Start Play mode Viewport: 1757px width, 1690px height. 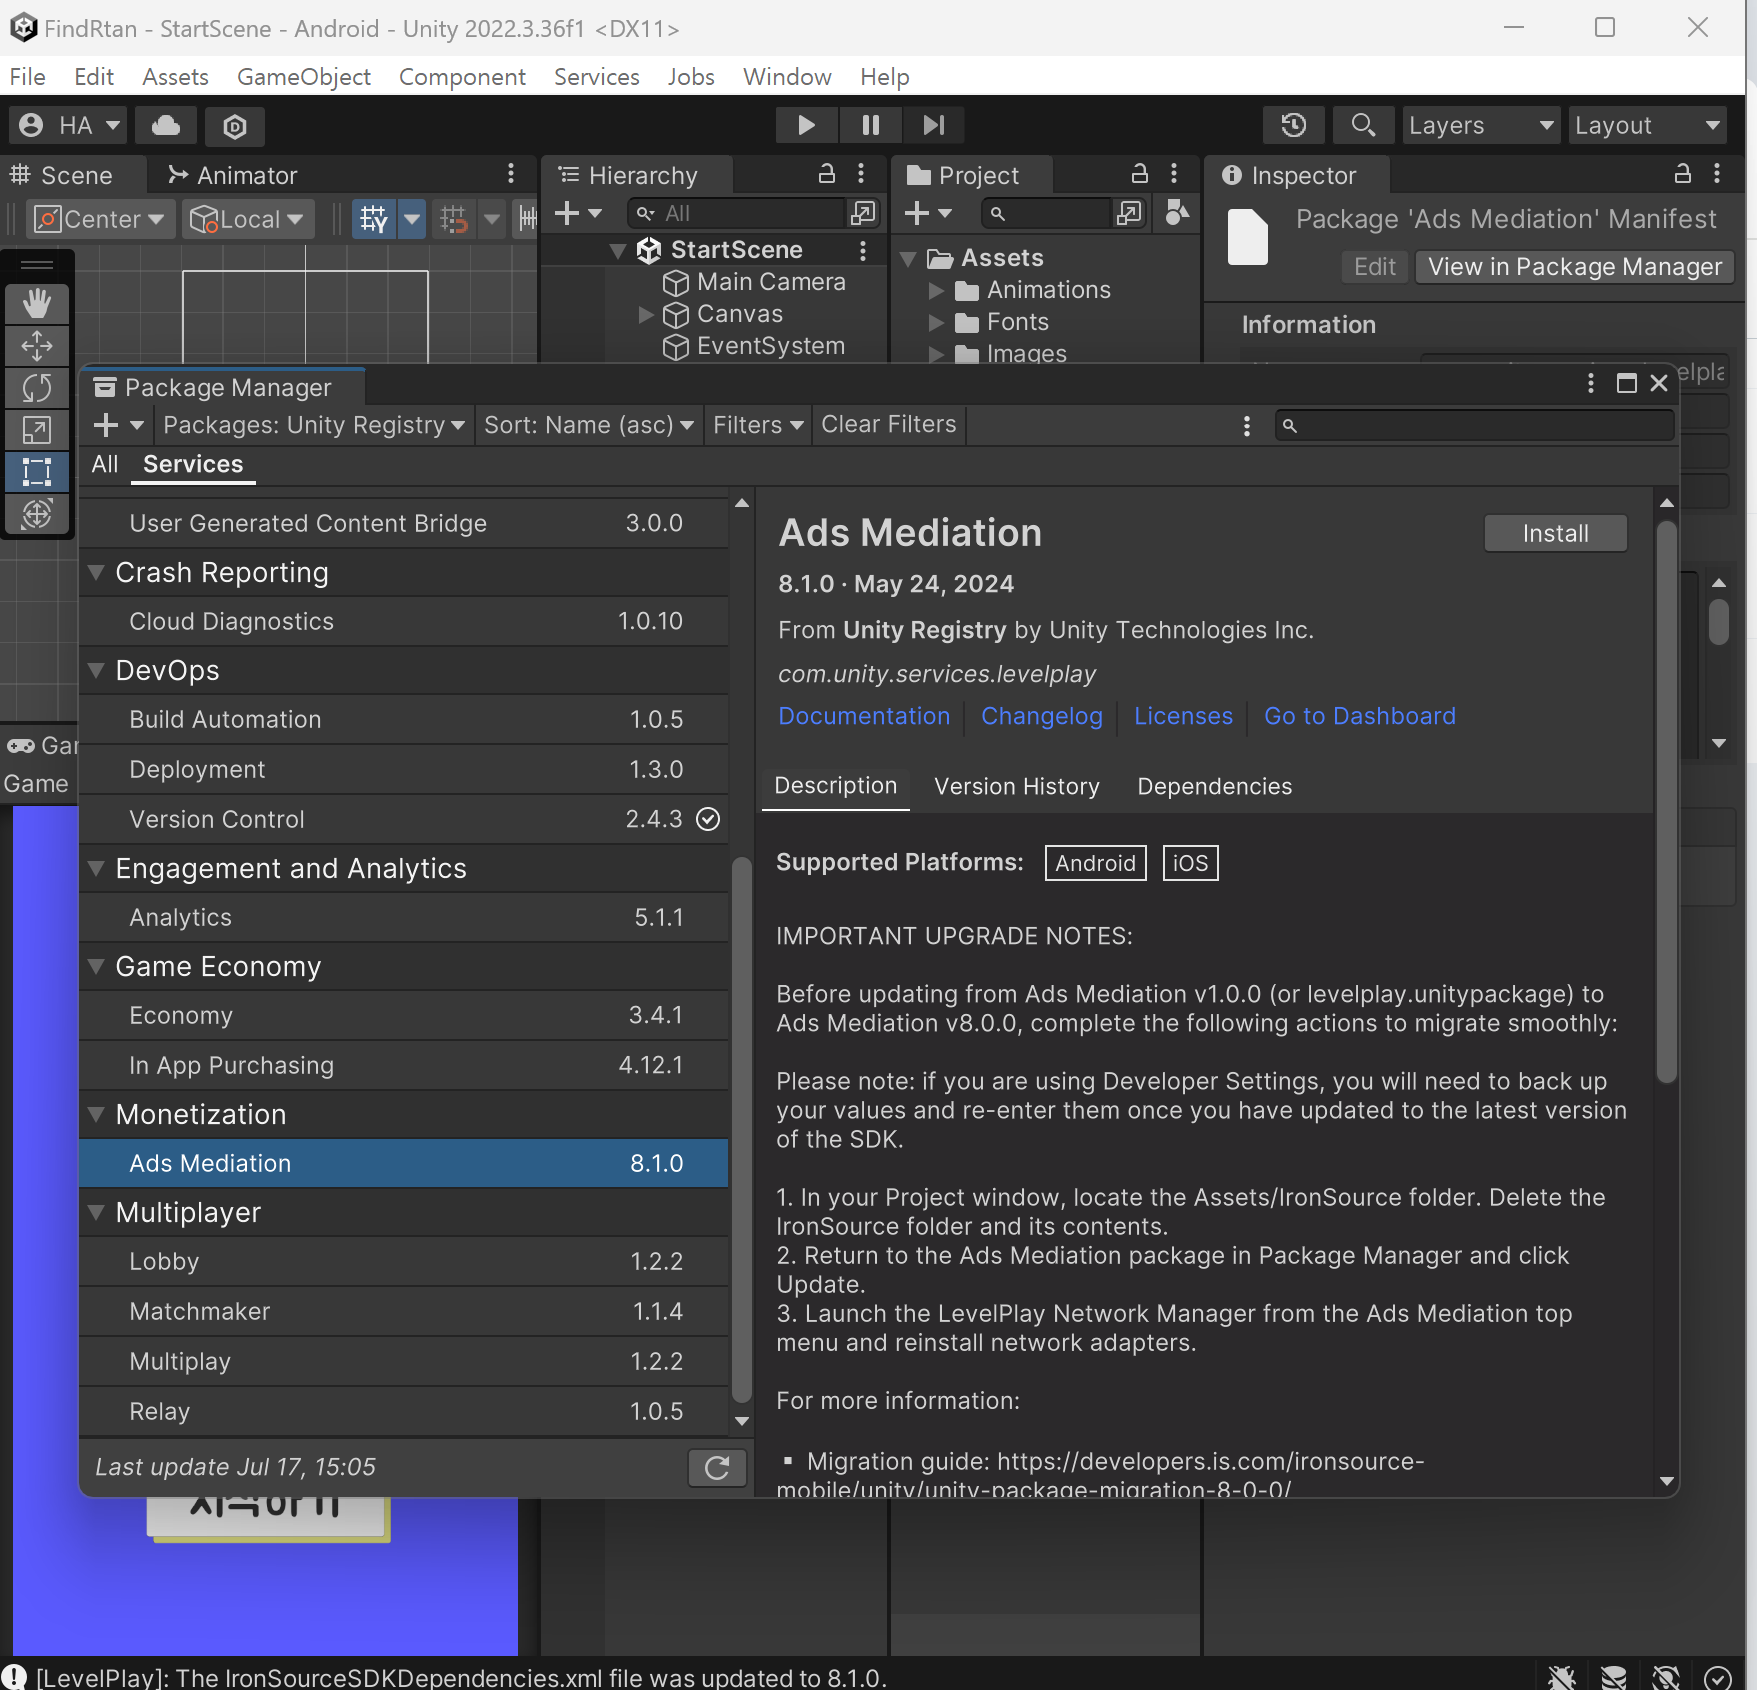click(x=806, y=126)
